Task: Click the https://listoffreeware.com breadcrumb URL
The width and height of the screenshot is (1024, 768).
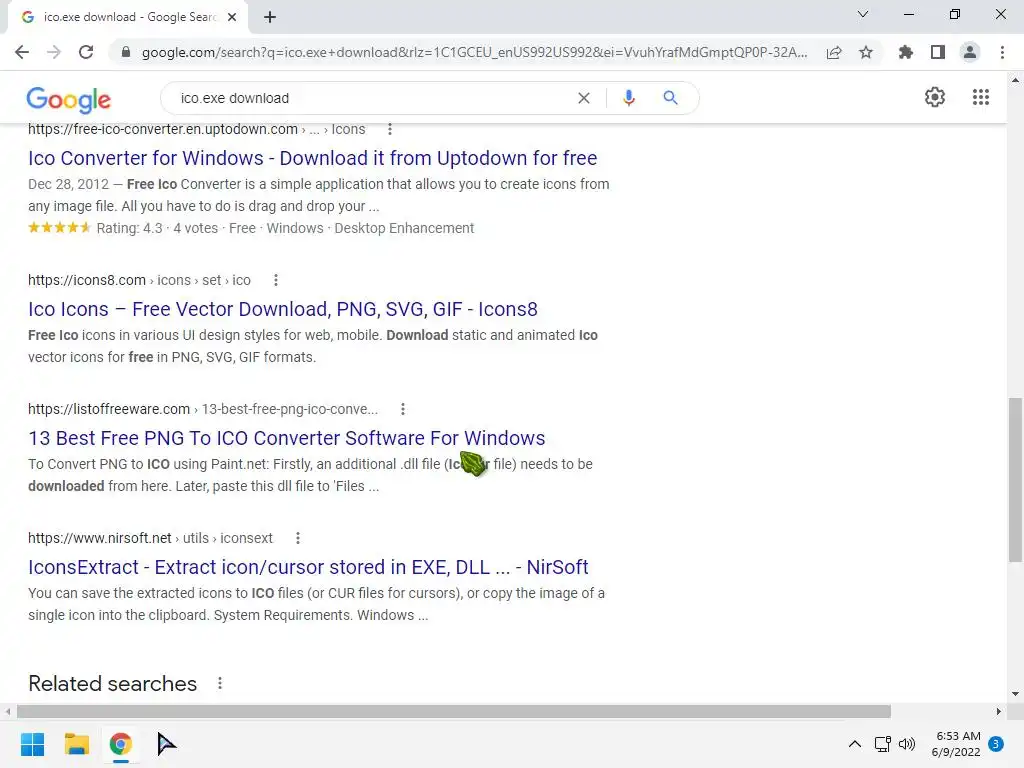Action: pyautogui.click(x=108, y=409)
